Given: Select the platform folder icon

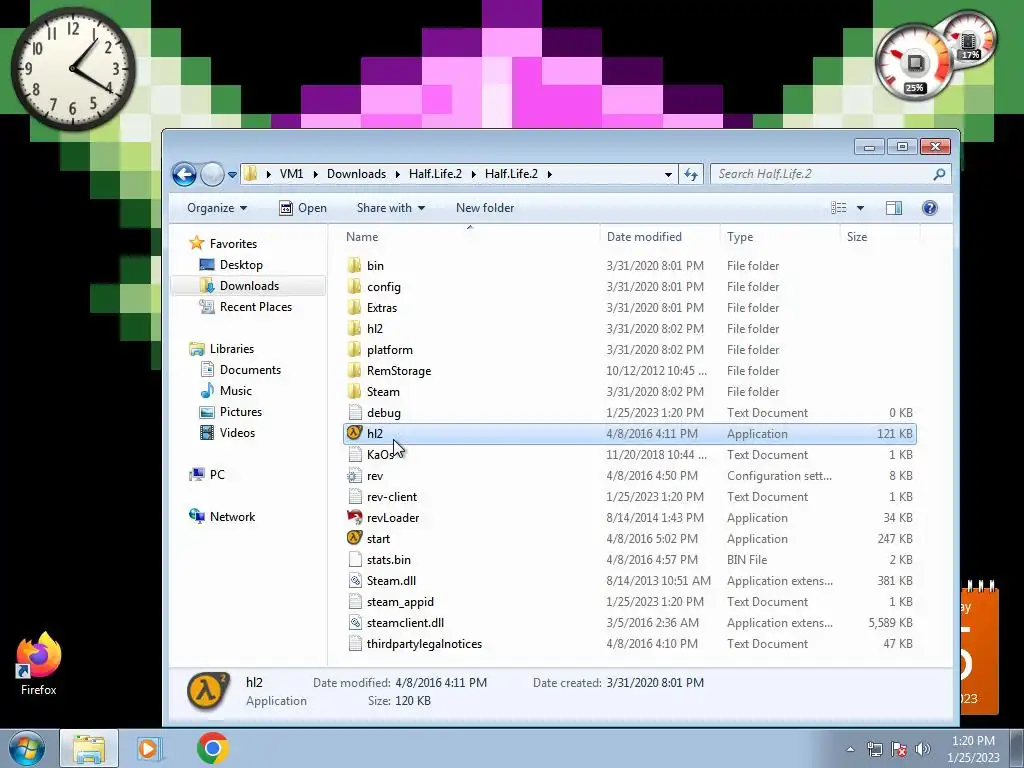Looking at the screenshot, I should click(355, 349).
